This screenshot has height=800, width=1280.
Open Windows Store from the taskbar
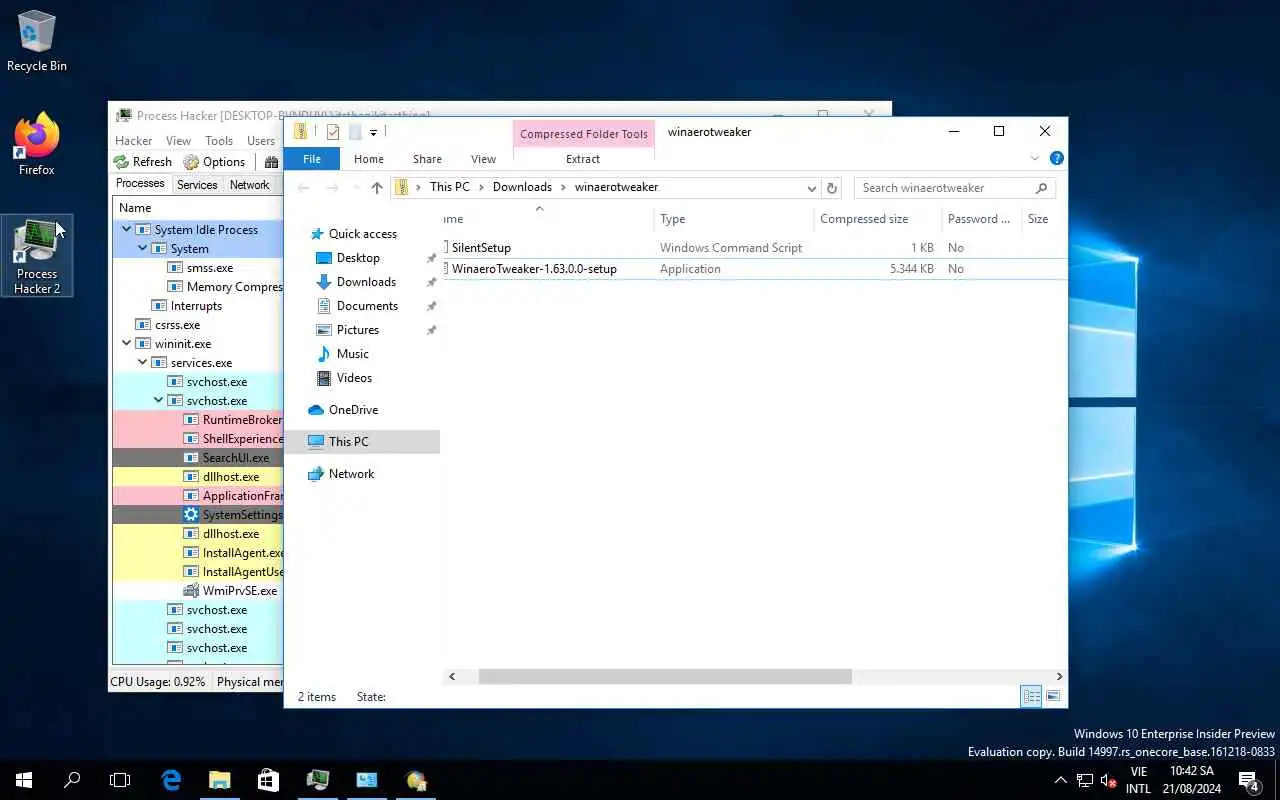coord(268,780)
